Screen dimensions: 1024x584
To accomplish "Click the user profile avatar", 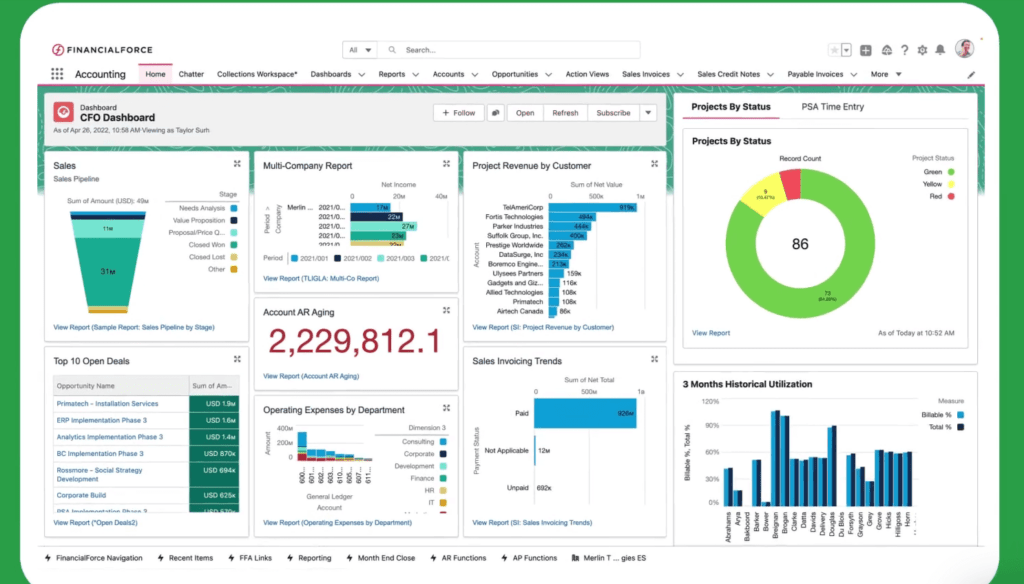I will 964,49.
